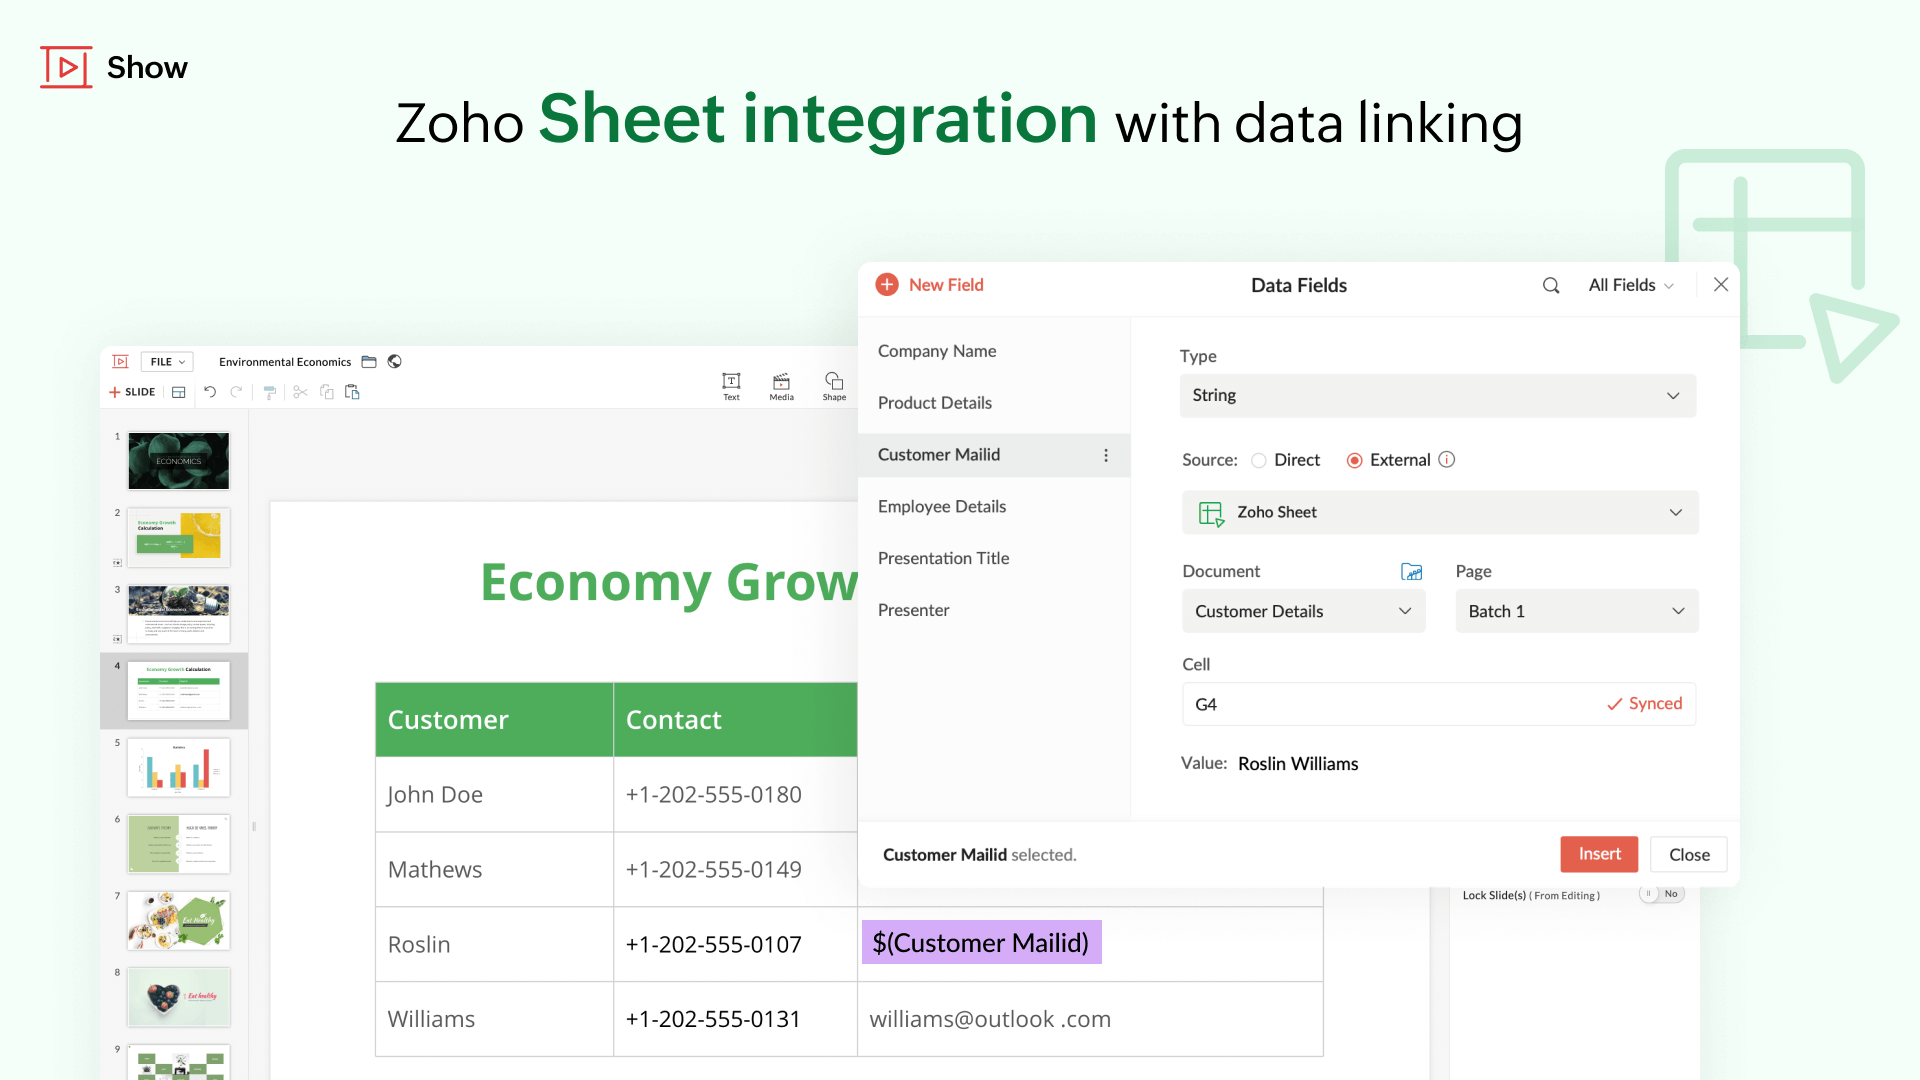This screenshot has width=1920, height=1080.
Task: Click the Zoho Sheet green icon
Action: pyautogui.click(x=1211, y=513)
